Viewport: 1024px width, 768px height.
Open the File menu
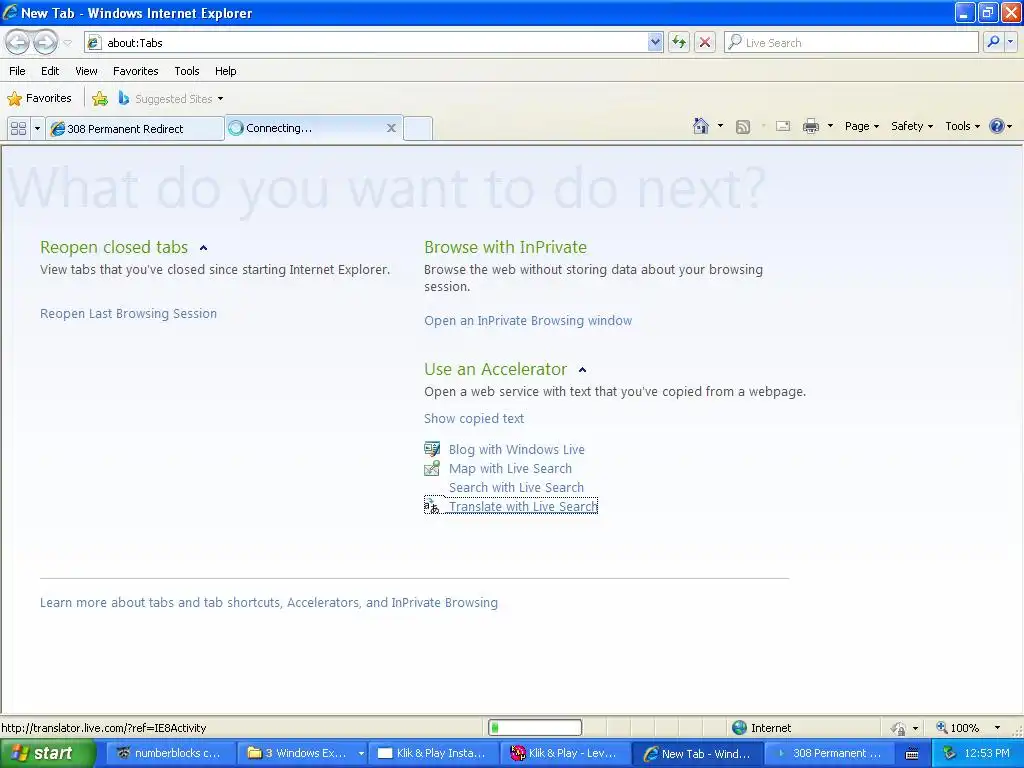click(x=18, y=71)
